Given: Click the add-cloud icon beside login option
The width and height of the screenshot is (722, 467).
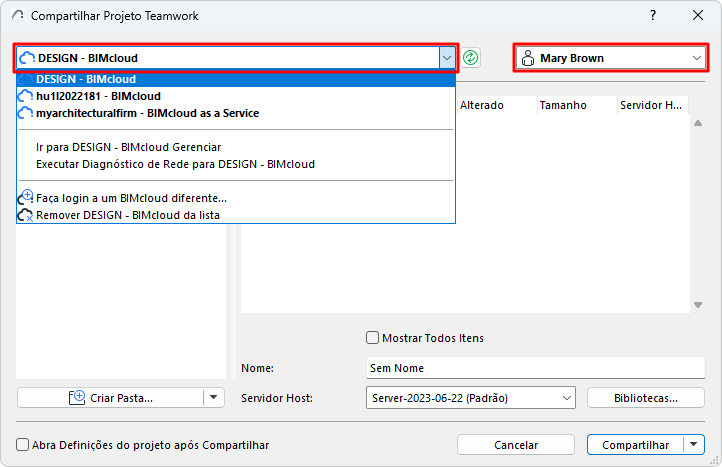Looking at the screenshot, I should click(x=26, y=198).
